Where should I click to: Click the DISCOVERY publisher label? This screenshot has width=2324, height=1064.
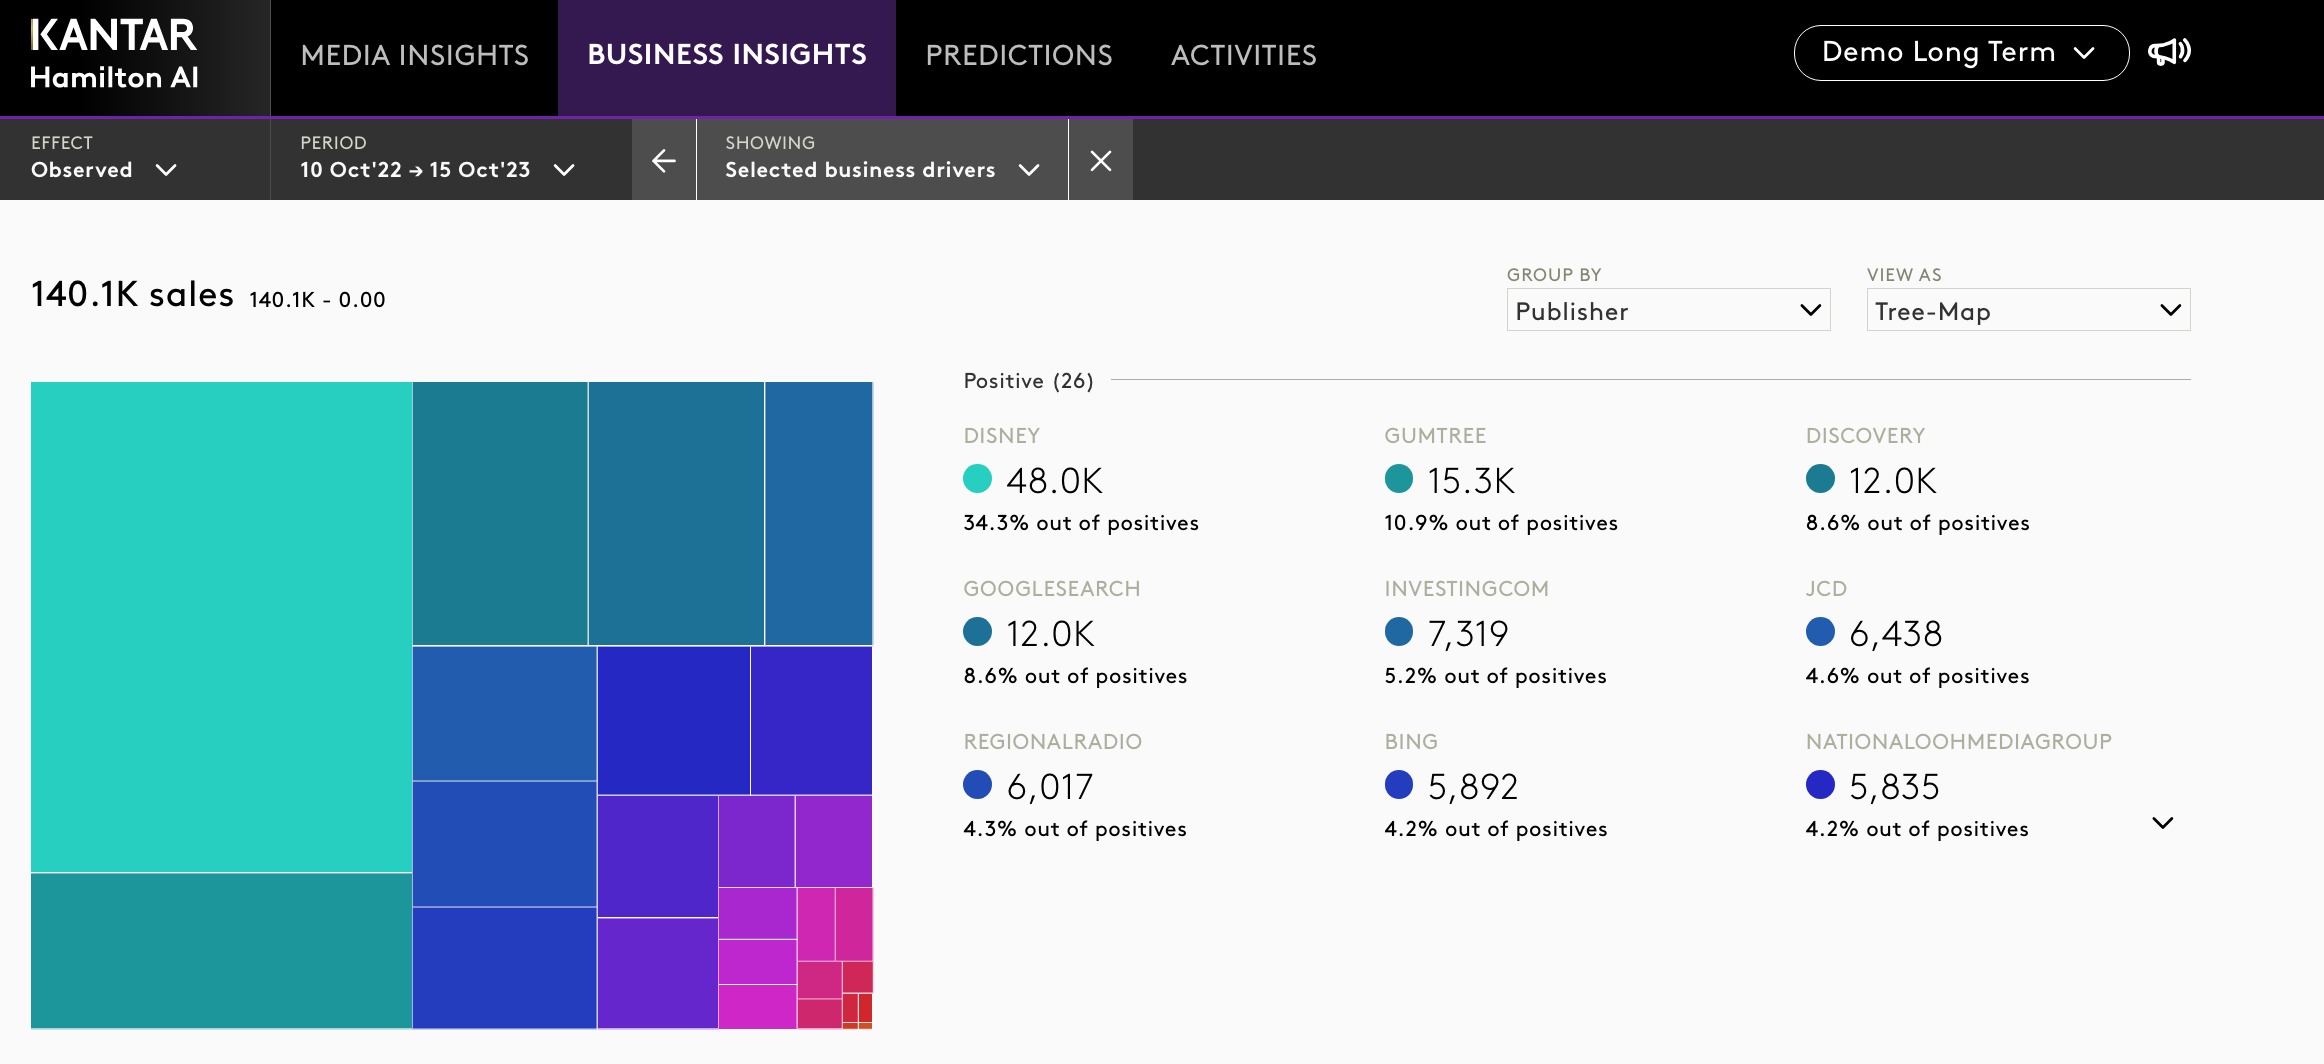coord(1865,436)
